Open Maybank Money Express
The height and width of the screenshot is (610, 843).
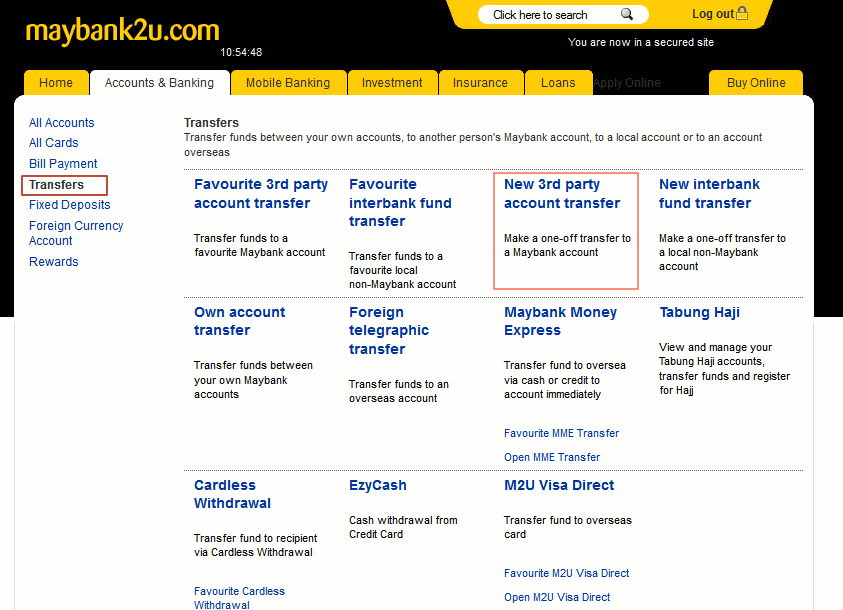pyautogui.click(x=560, y=321)
